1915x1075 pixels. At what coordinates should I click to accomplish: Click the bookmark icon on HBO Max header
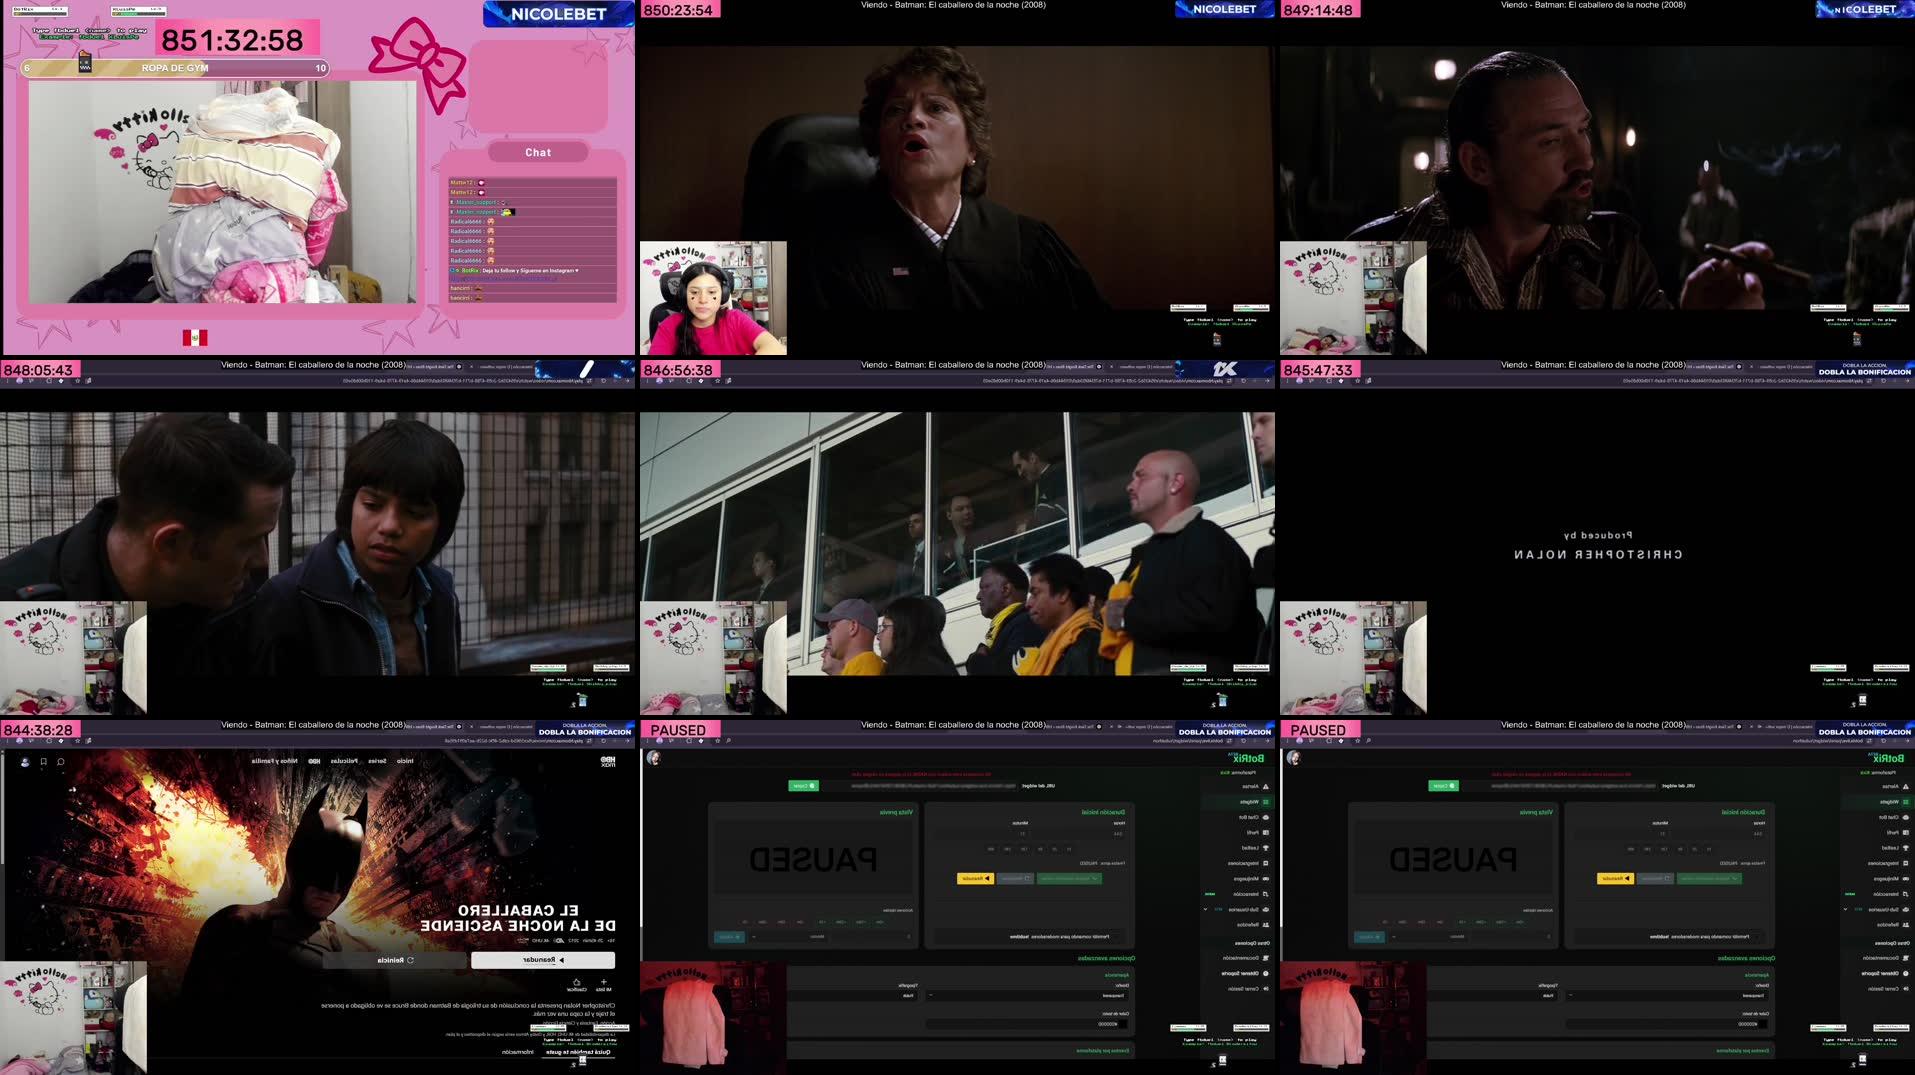click(x=43, y=762)
